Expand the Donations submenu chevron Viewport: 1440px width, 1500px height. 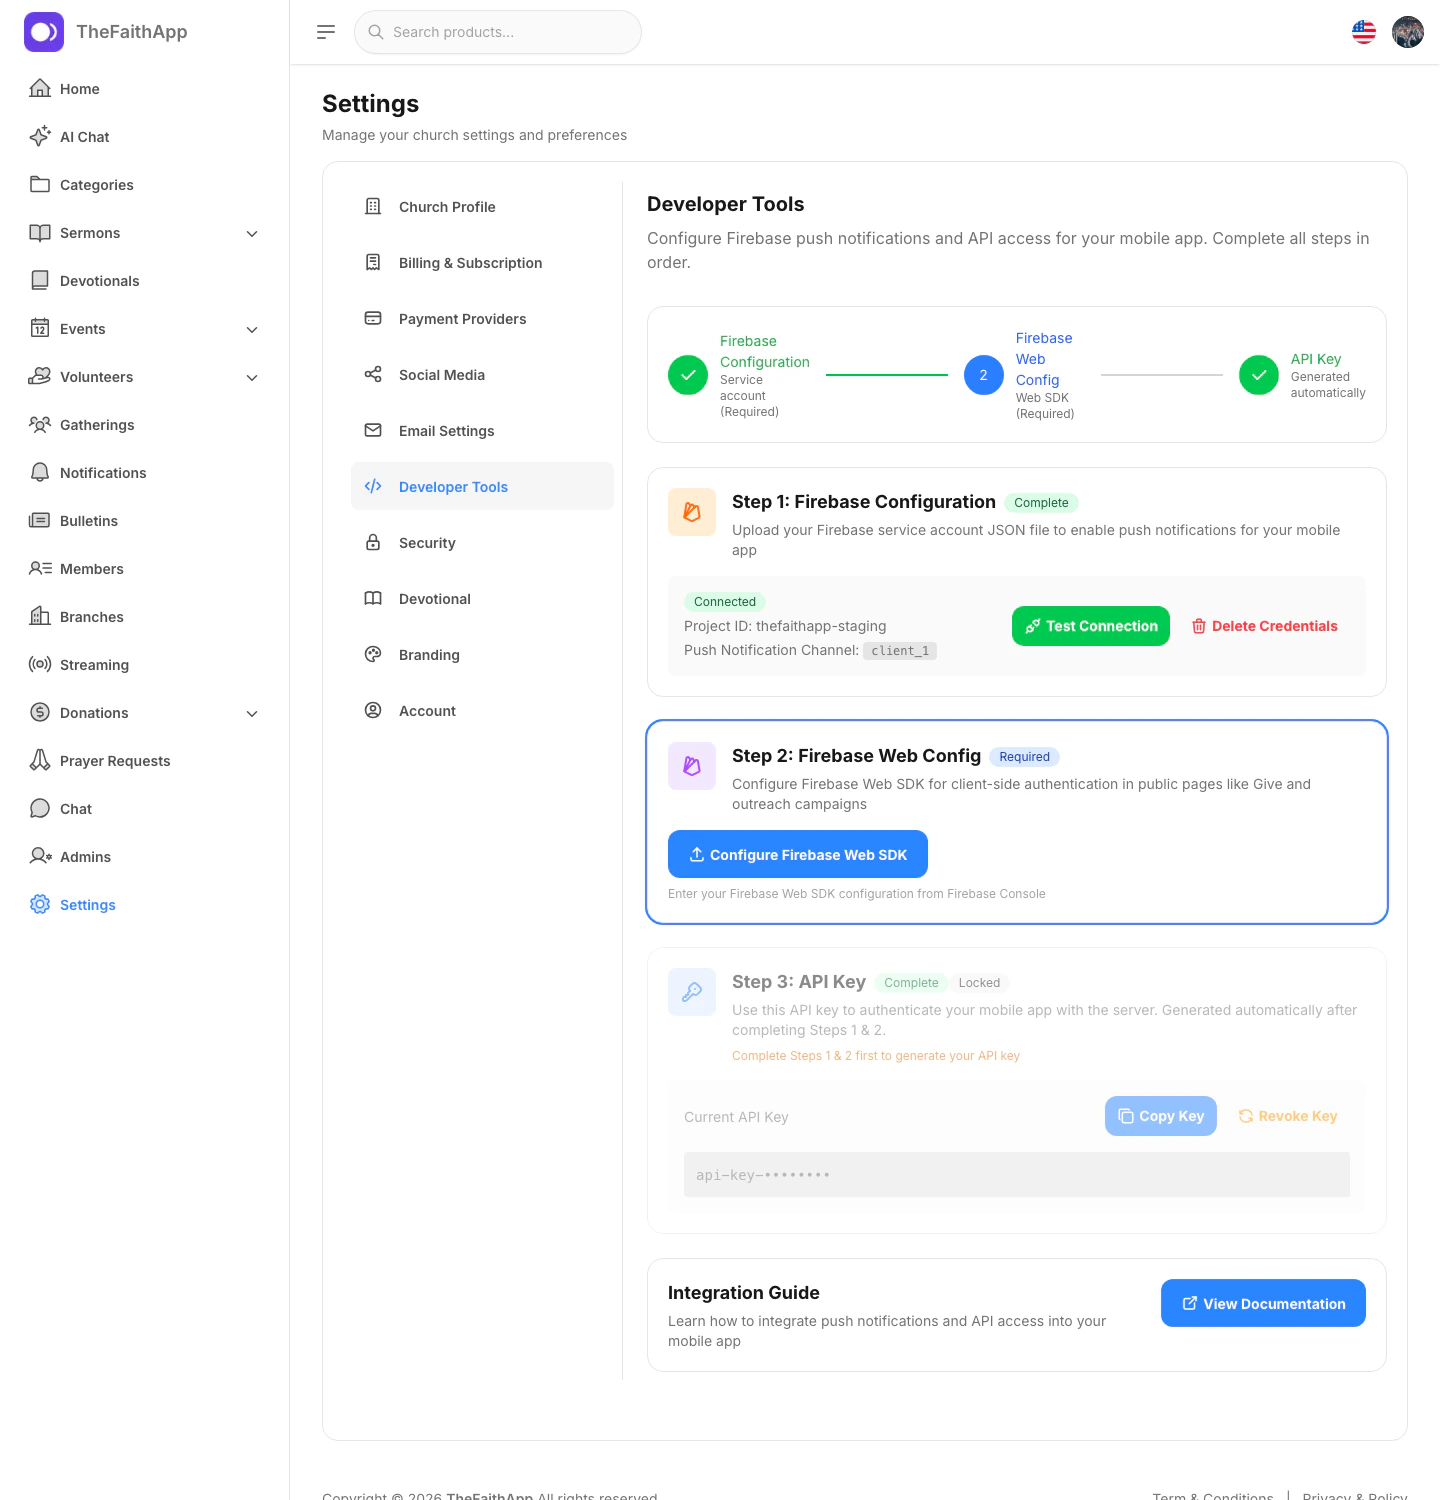(x=252, y=713)
